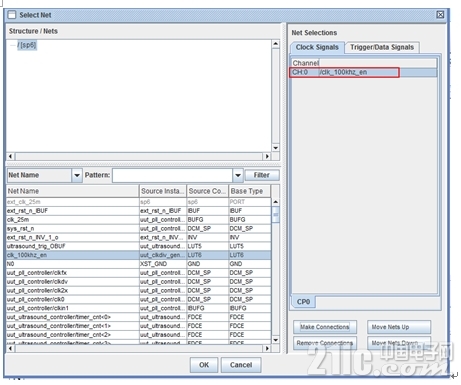461x385 pixels.
Task: Click the Select Net title bar window icon
Action: (12, 15)
